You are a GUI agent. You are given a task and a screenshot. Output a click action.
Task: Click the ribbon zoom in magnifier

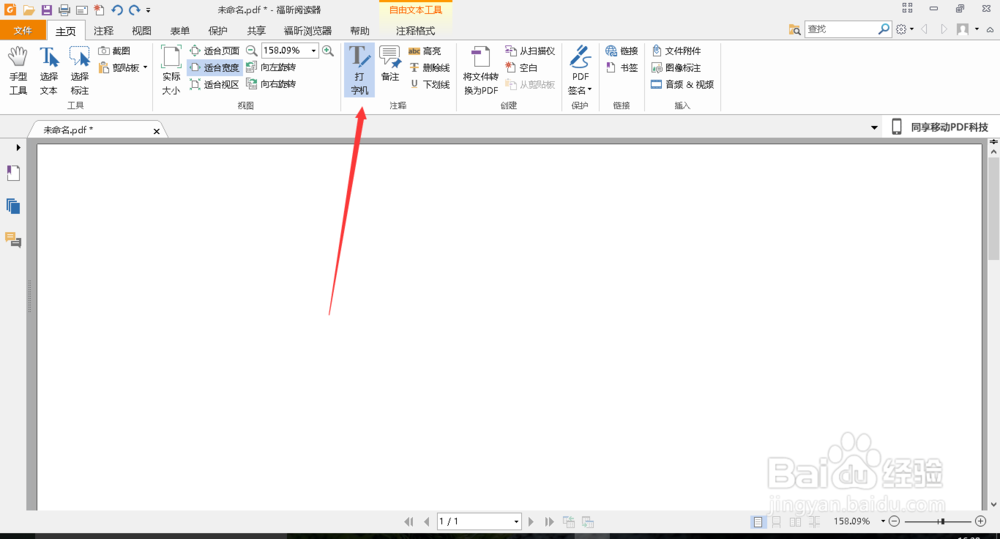tap(328, 50)
